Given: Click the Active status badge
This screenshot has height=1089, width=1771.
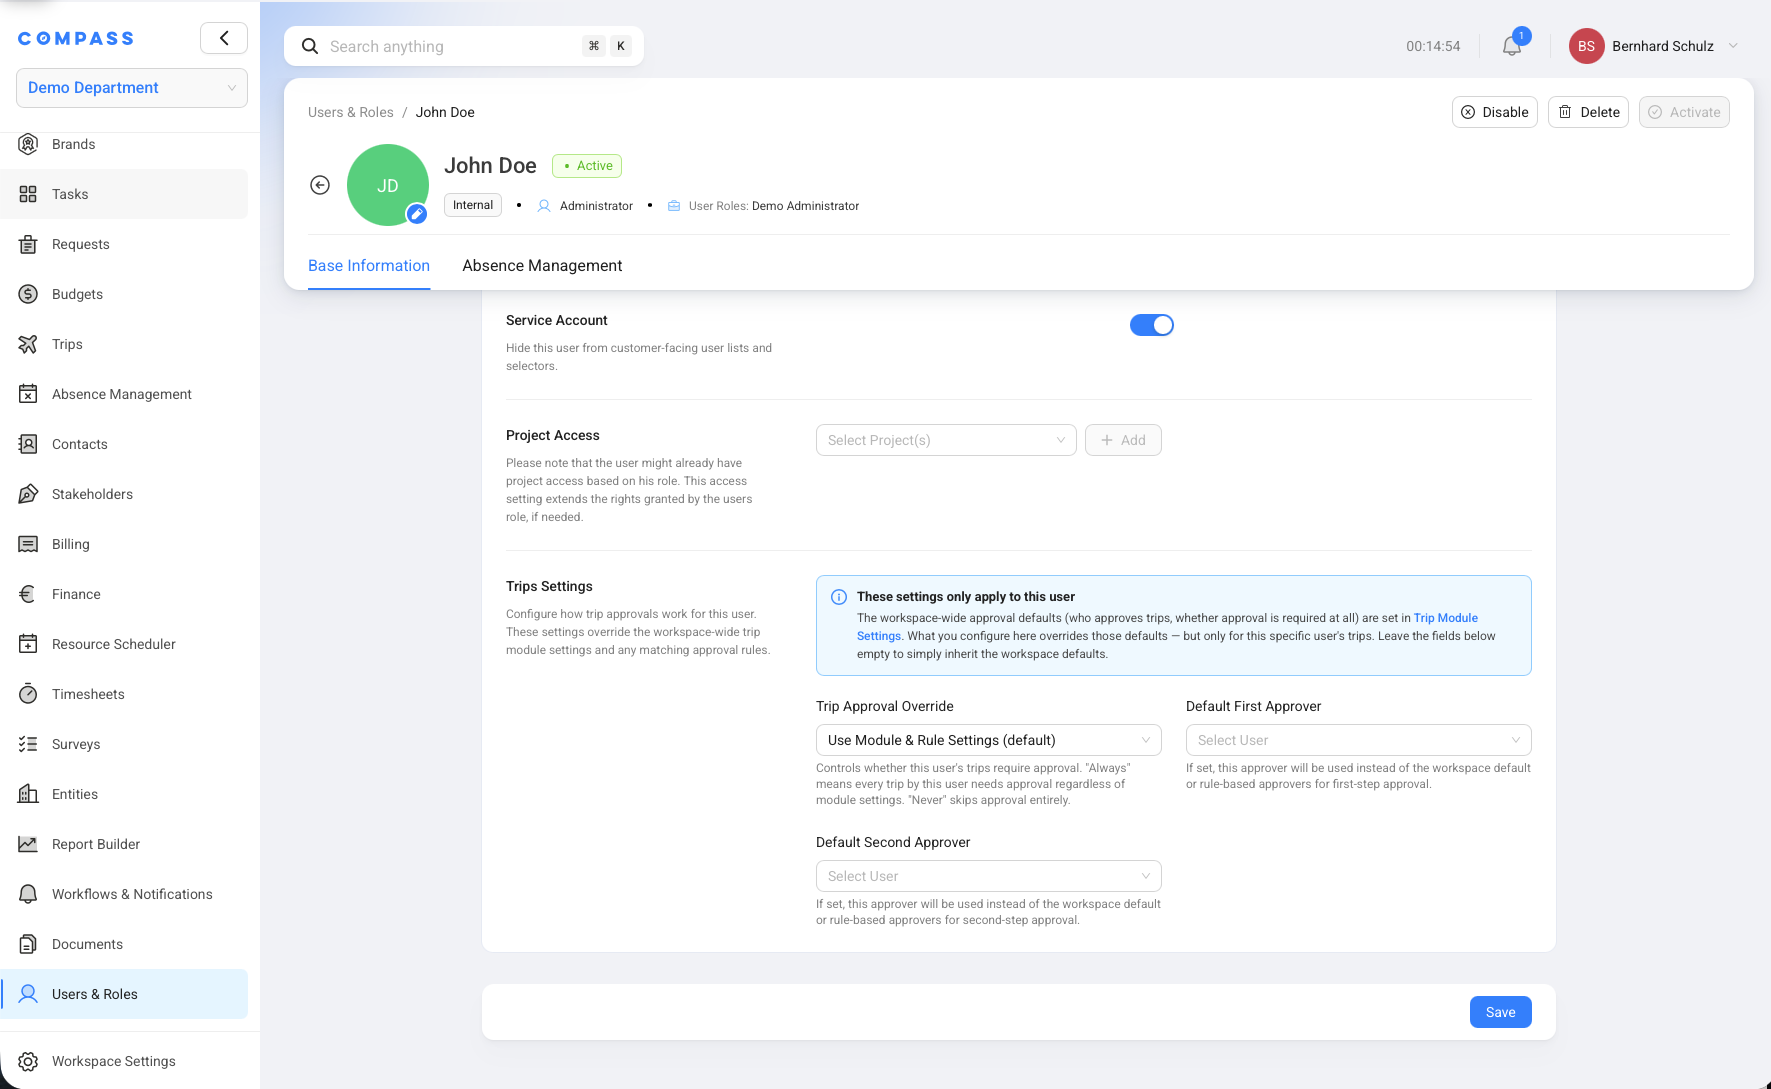Looking at the screenshot, I should [587, 166].
